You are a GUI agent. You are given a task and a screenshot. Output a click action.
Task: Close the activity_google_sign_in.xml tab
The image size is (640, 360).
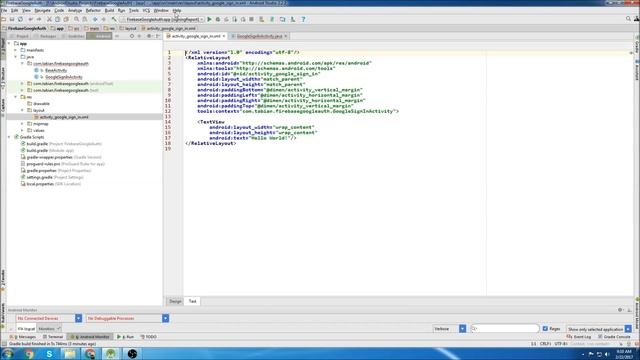click(x=224, y=36)
